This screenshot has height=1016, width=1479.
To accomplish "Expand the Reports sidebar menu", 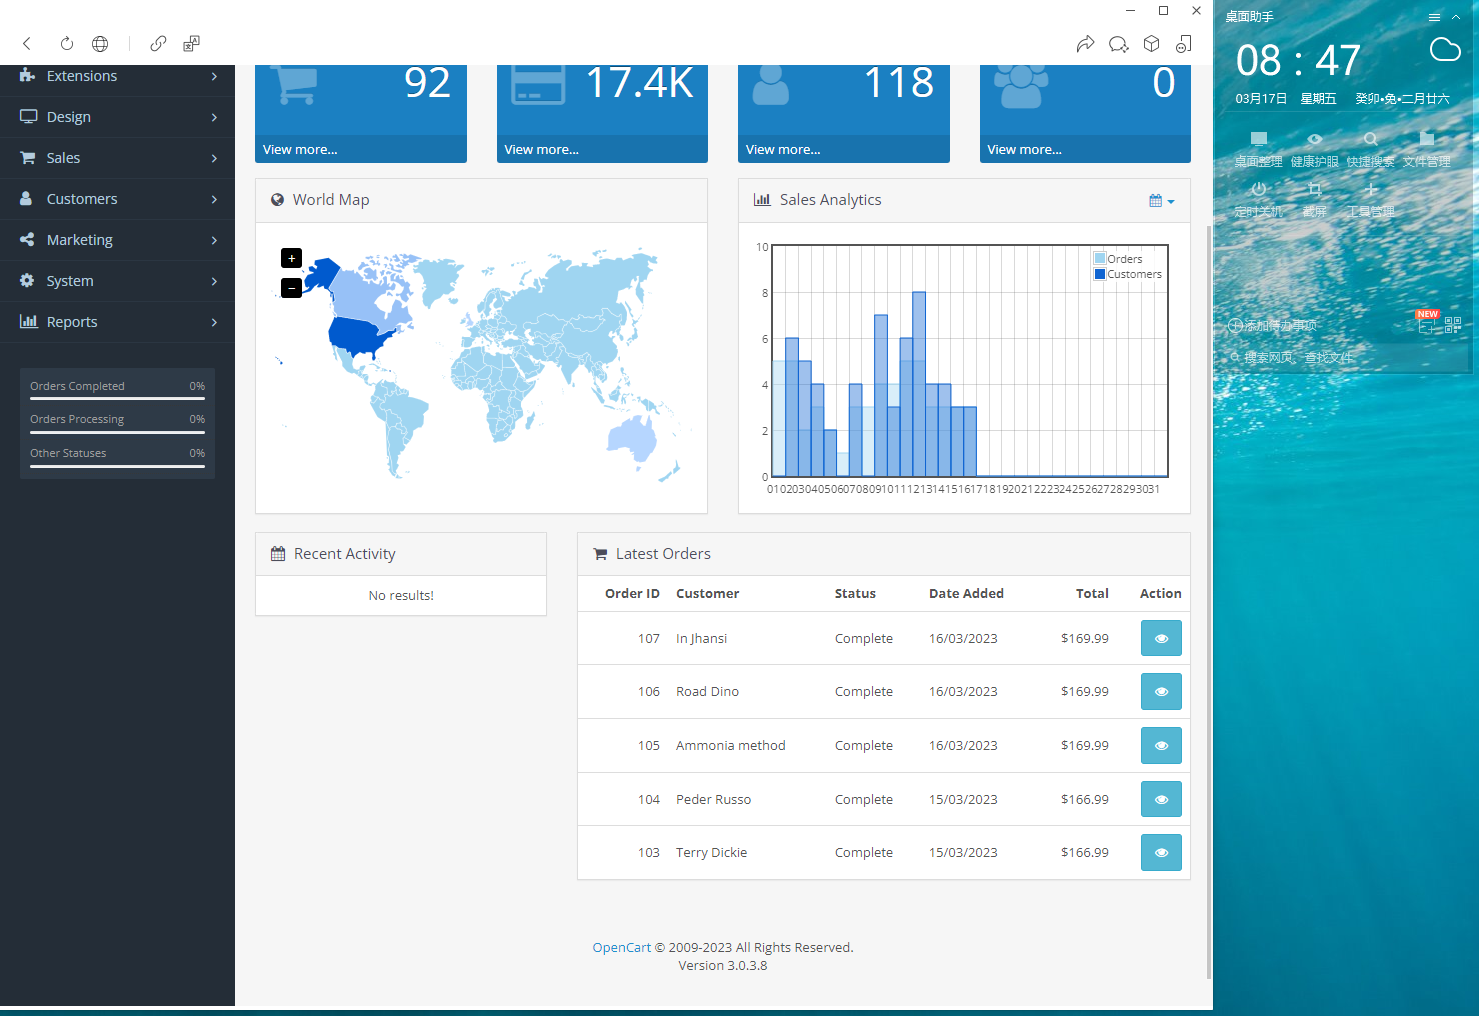I will pyautogui.click(x=117, y=322).
